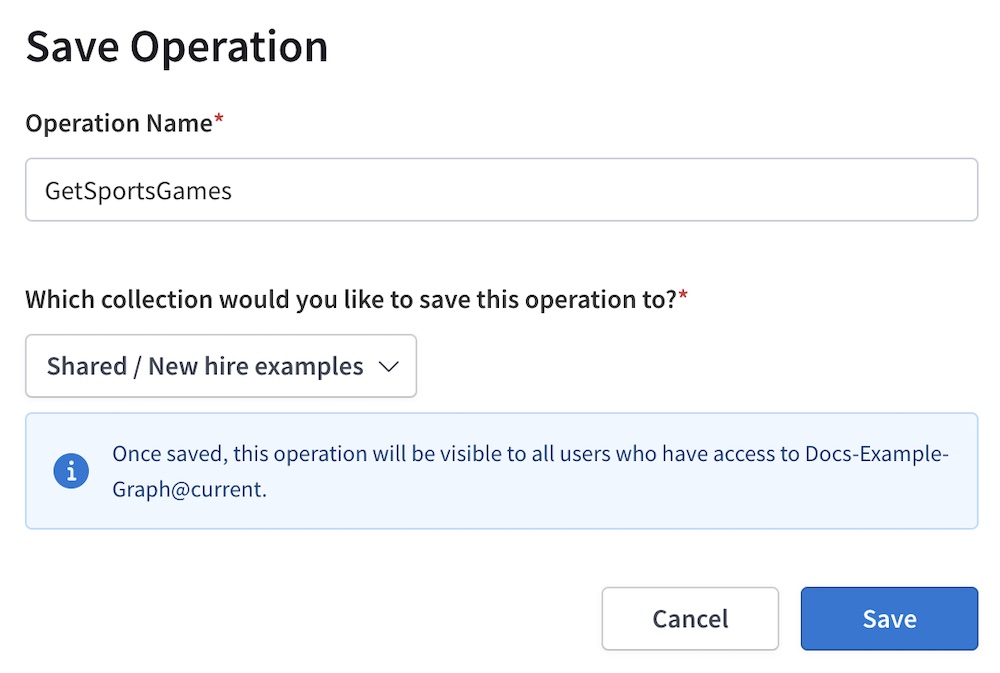Click the blue circular icon beside the notice text
The image size is (1000, 673).
[70, 471]
